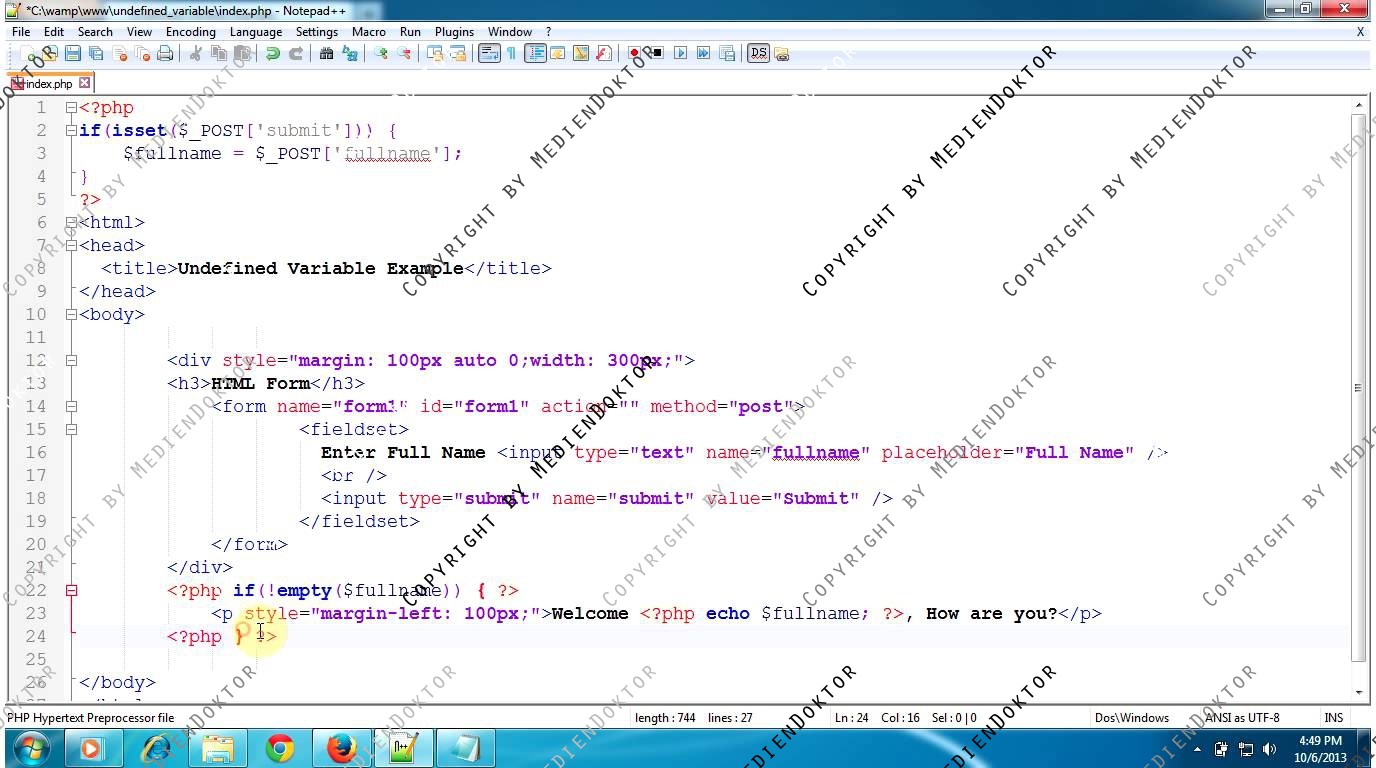Collapse the <div style> fold at line 12
Image resolution: width=1376 pixels, height=768 pixels.
71,360
